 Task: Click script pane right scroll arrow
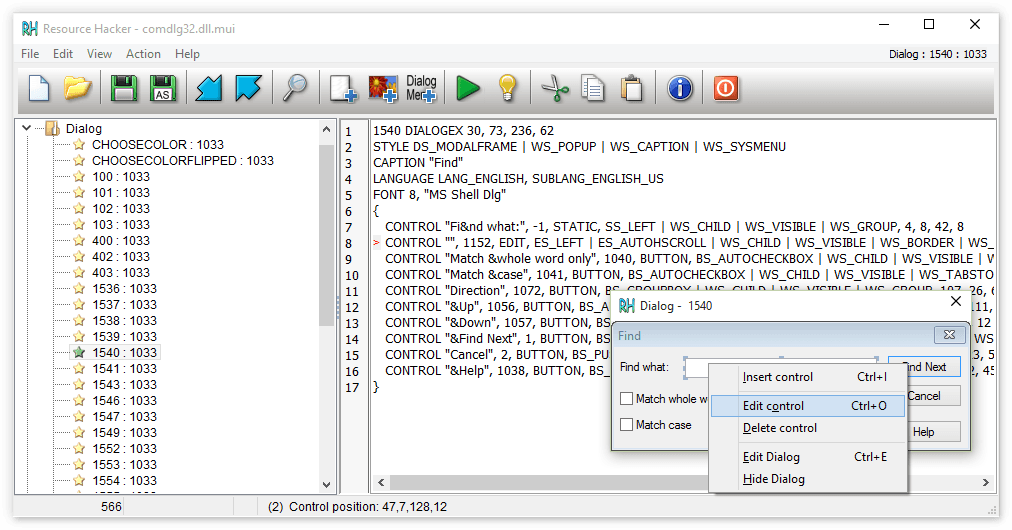(x=986, y=482)
